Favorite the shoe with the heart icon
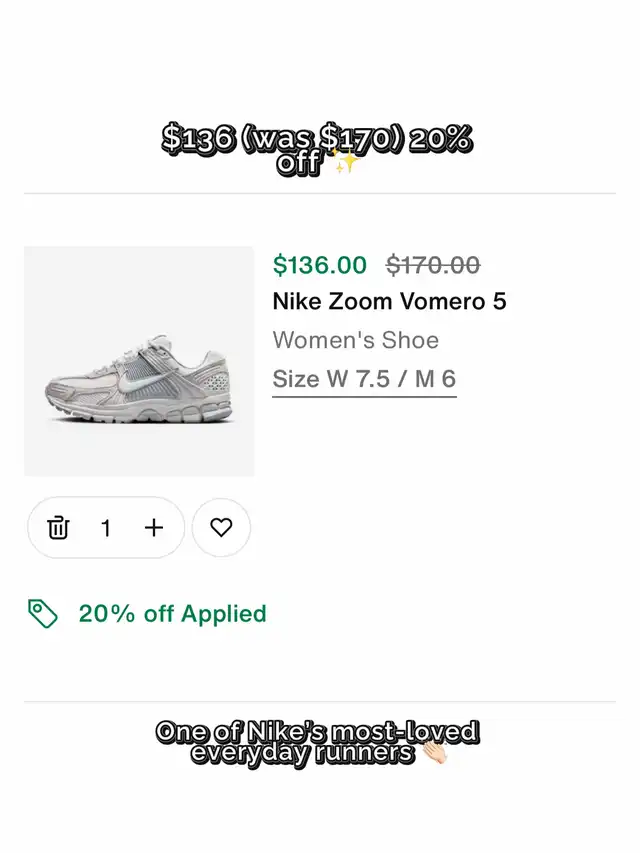The width and height of the screenshot is (640, 853). pyautogui.click(x=221, y=527)
